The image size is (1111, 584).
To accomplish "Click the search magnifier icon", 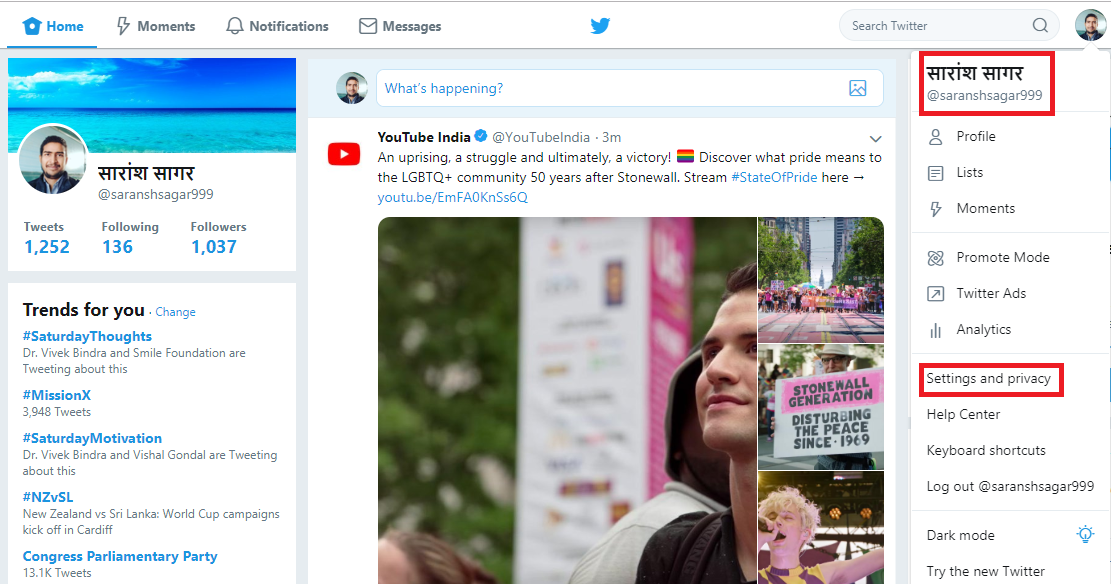I will point(1039,26).
